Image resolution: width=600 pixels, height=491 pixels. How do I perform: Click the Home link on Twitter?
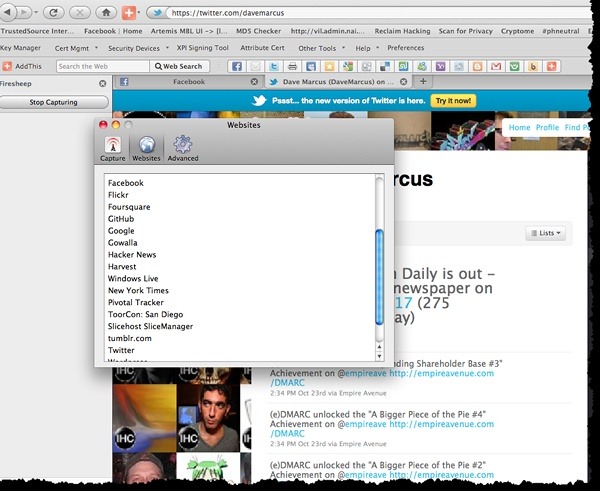point(519,127)
